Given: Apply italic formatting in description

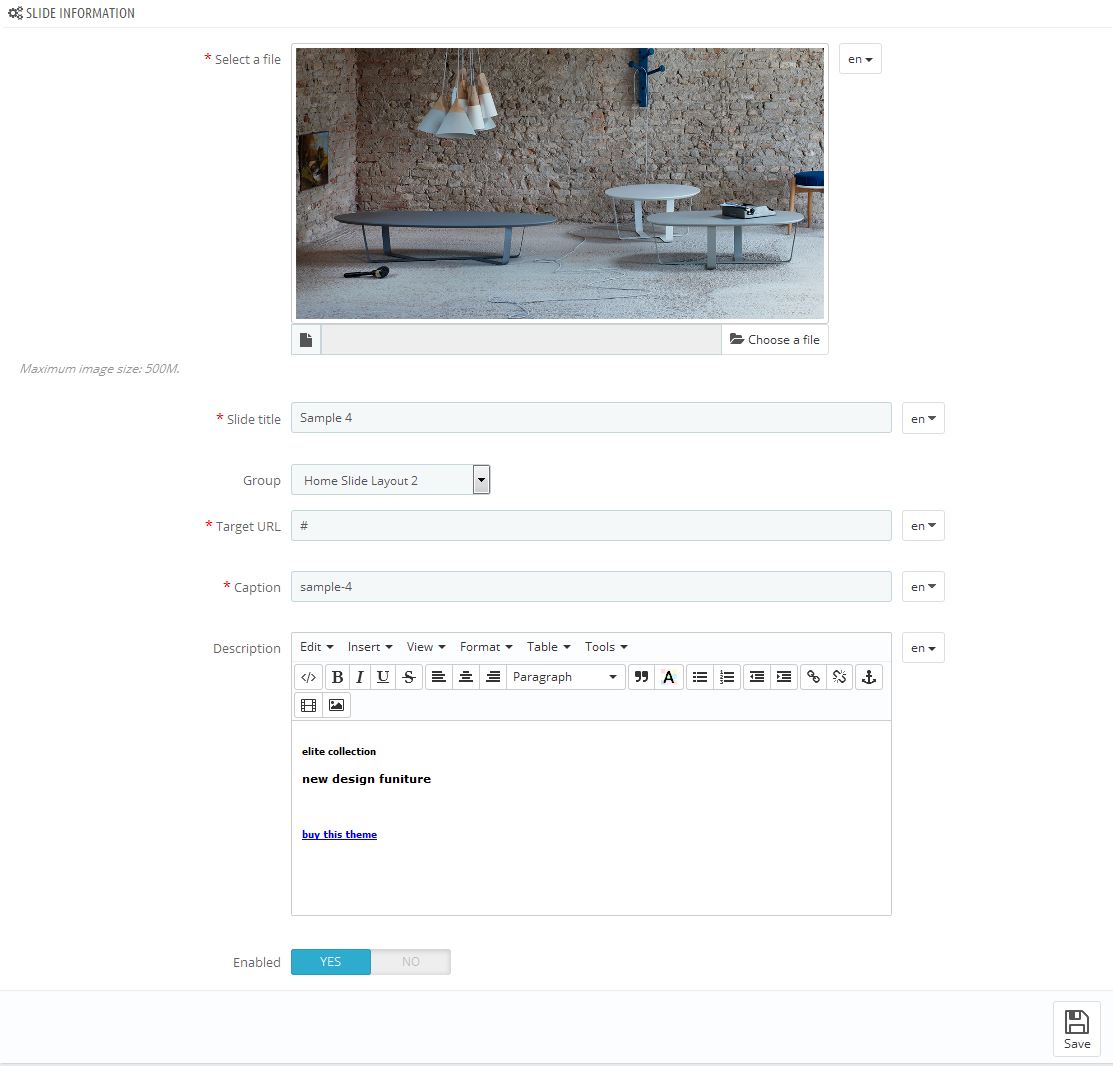Looking at the screenshot, I should pos(360,677).
